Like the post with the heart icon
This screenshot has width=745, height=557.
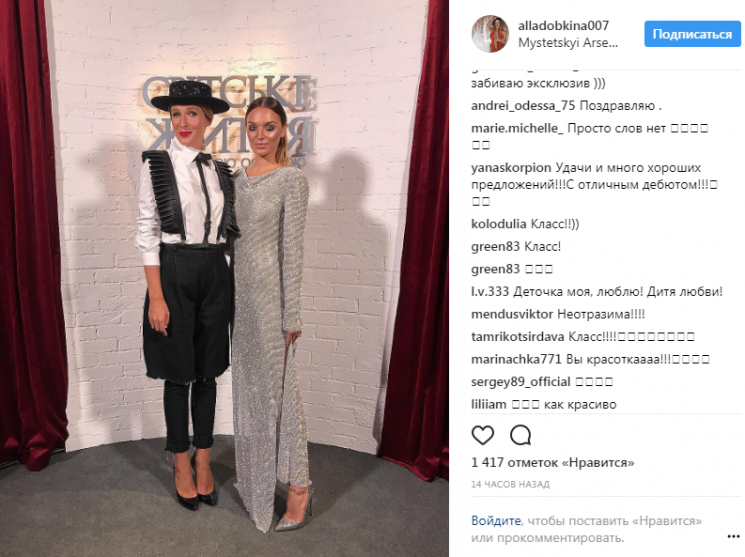coord(482,435)
